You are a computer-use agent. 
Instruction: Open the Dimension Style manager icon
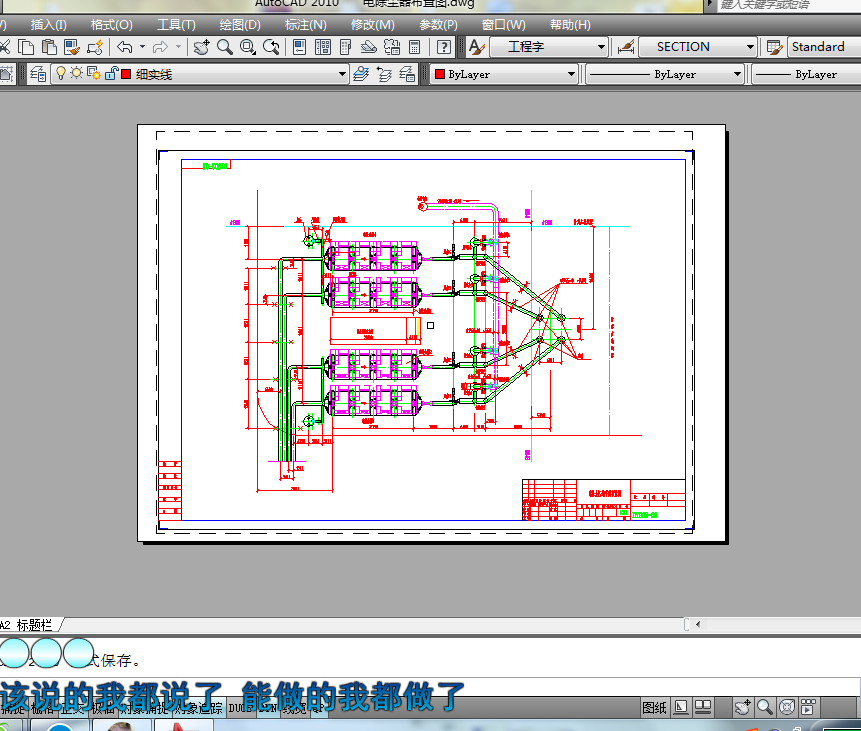point(626,47)
